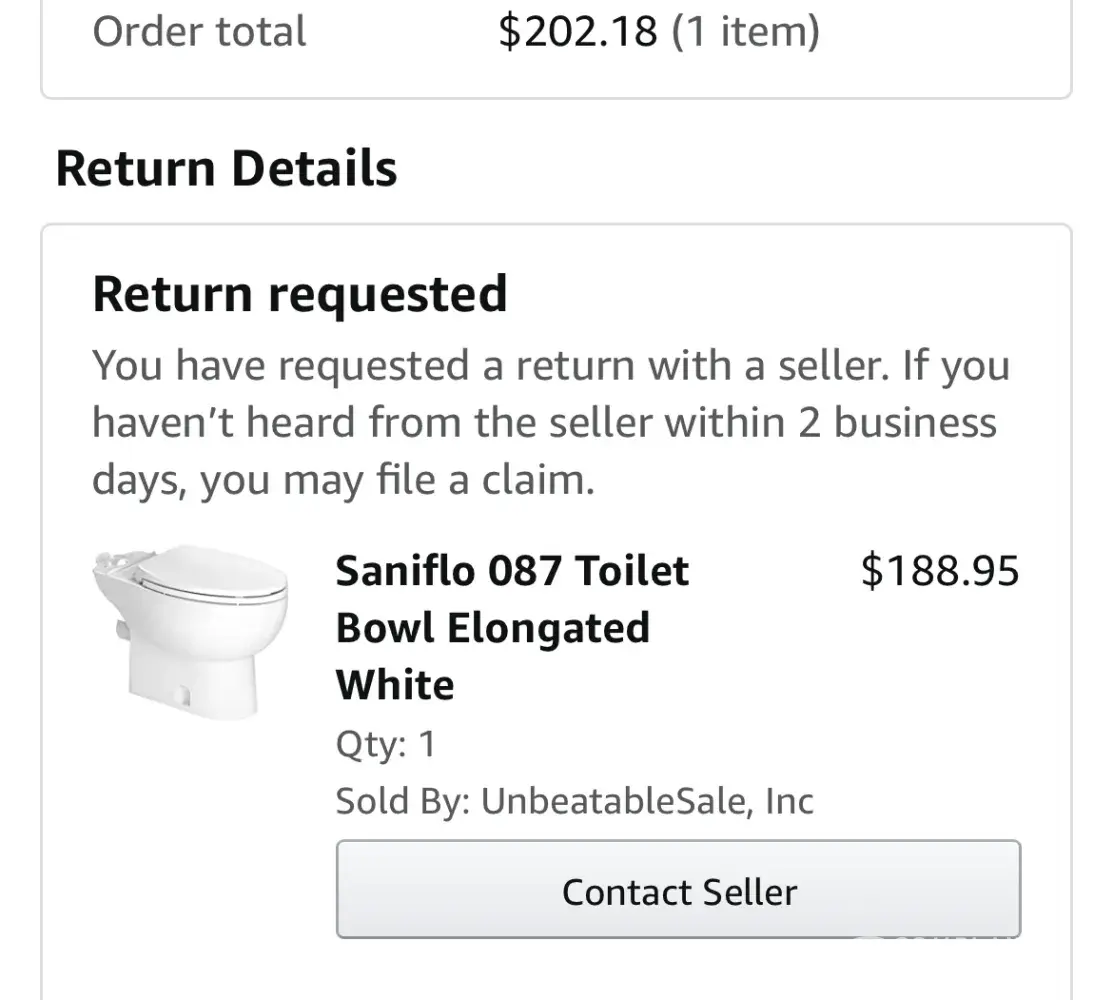Click the "Sold By:" label
Viewport: 1113px width, 1000px height.
click(x=402, y=801)
